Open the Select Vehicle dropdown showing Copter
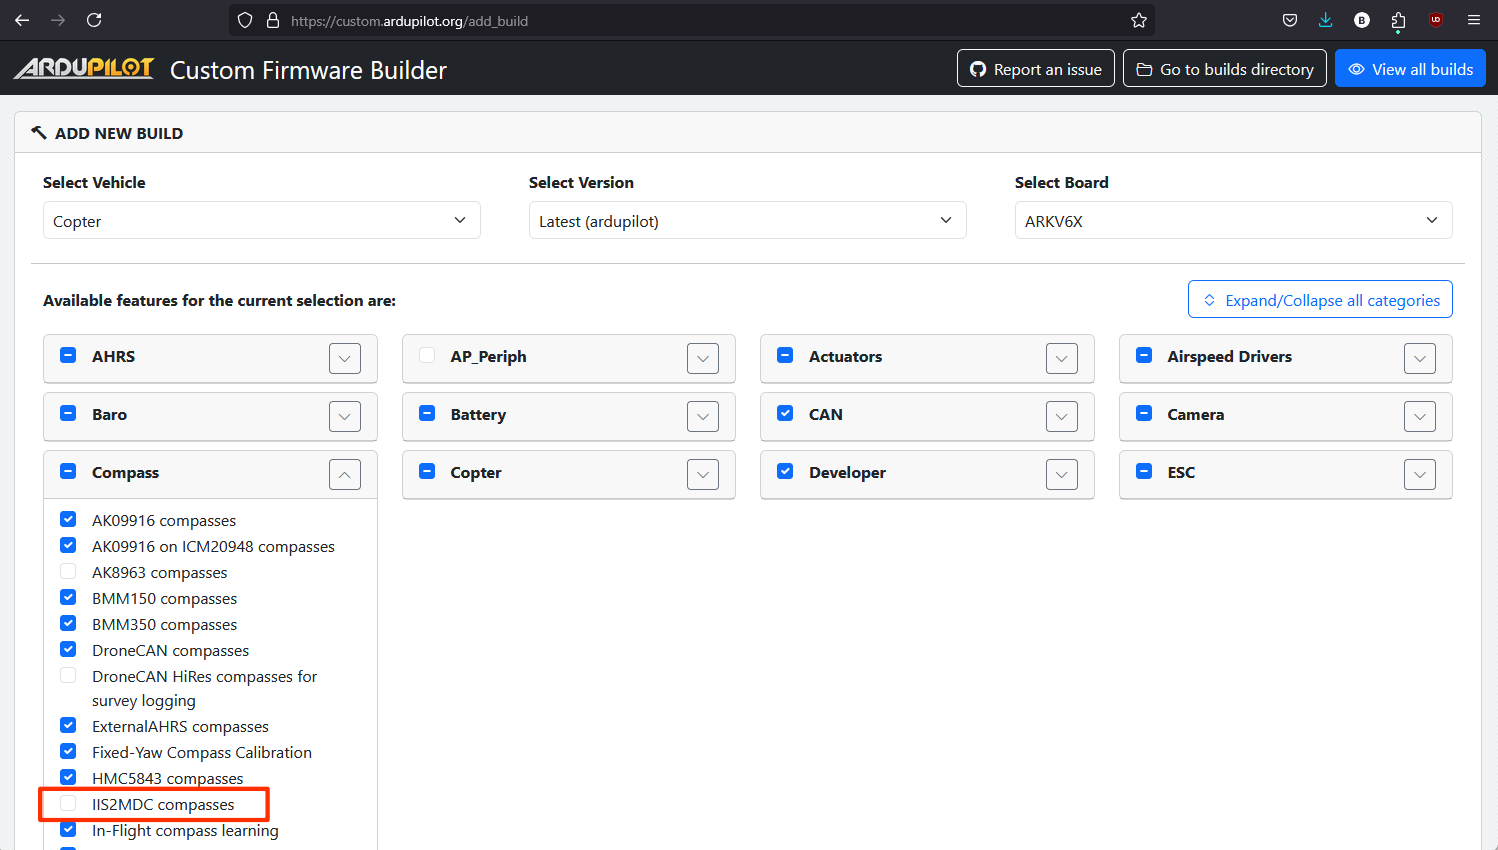 tap(262, 221)
